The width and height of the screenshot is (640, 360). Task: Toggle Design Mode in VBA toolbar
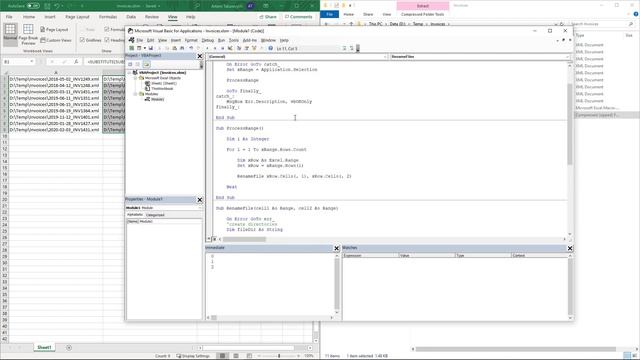[230, 48]
